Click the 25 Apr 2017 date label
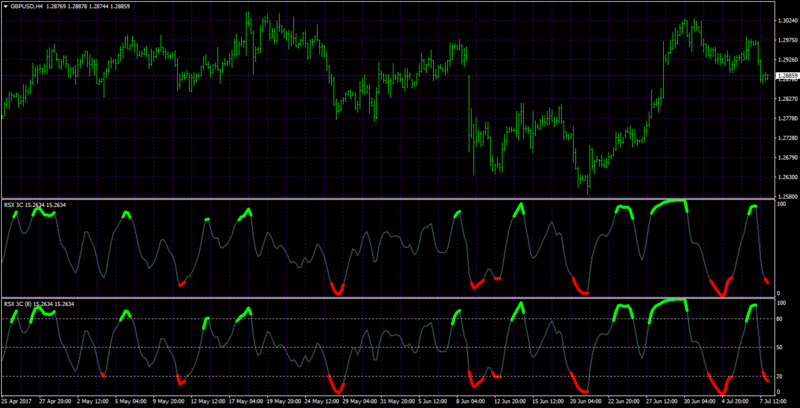800x408 pixels. (16, 401)
